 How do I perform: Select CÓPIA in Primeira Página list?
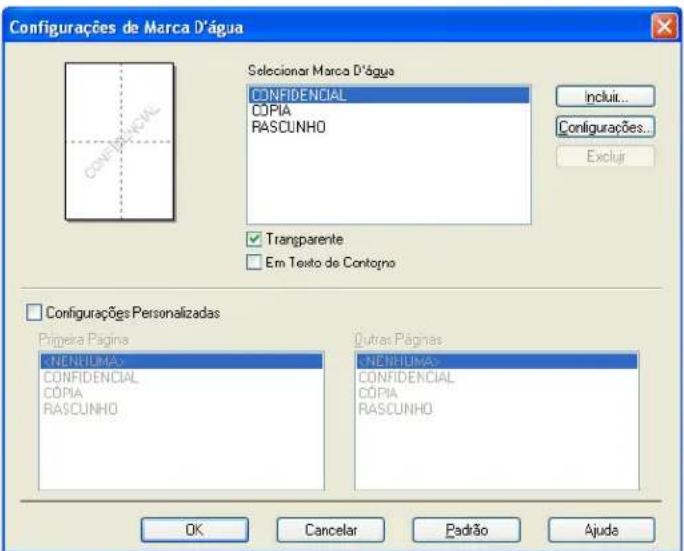(x=181, y=393)
